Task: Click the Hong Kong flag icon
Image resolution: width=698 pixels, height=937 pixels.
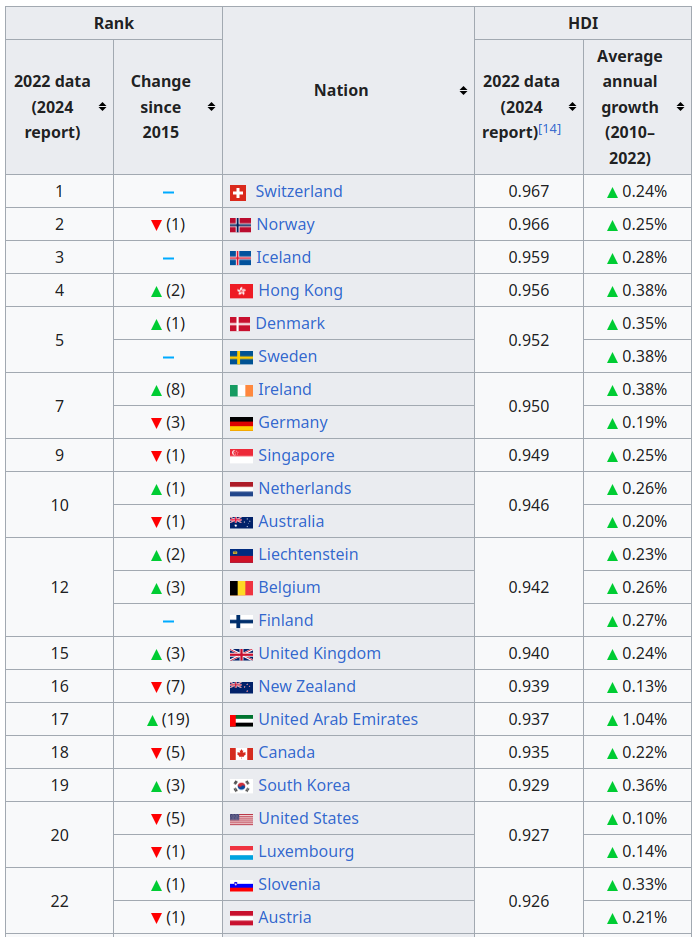Action: (x=241, y=291)
